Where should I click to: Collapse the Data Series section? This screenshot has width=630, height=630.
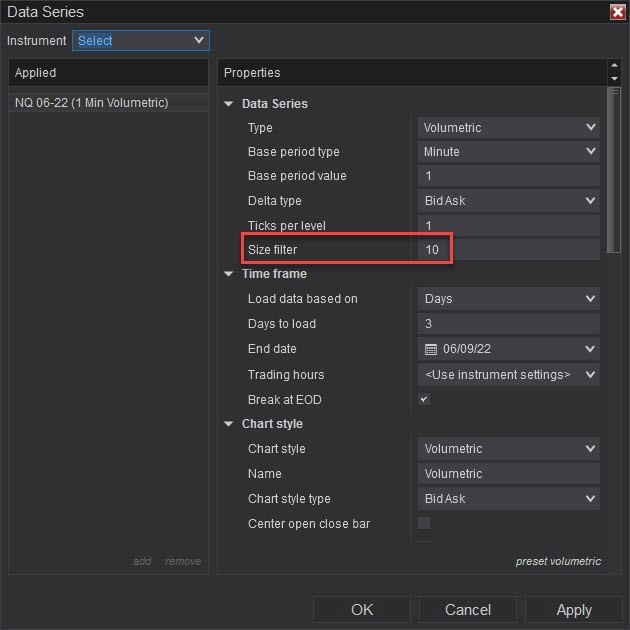[229, 104]
